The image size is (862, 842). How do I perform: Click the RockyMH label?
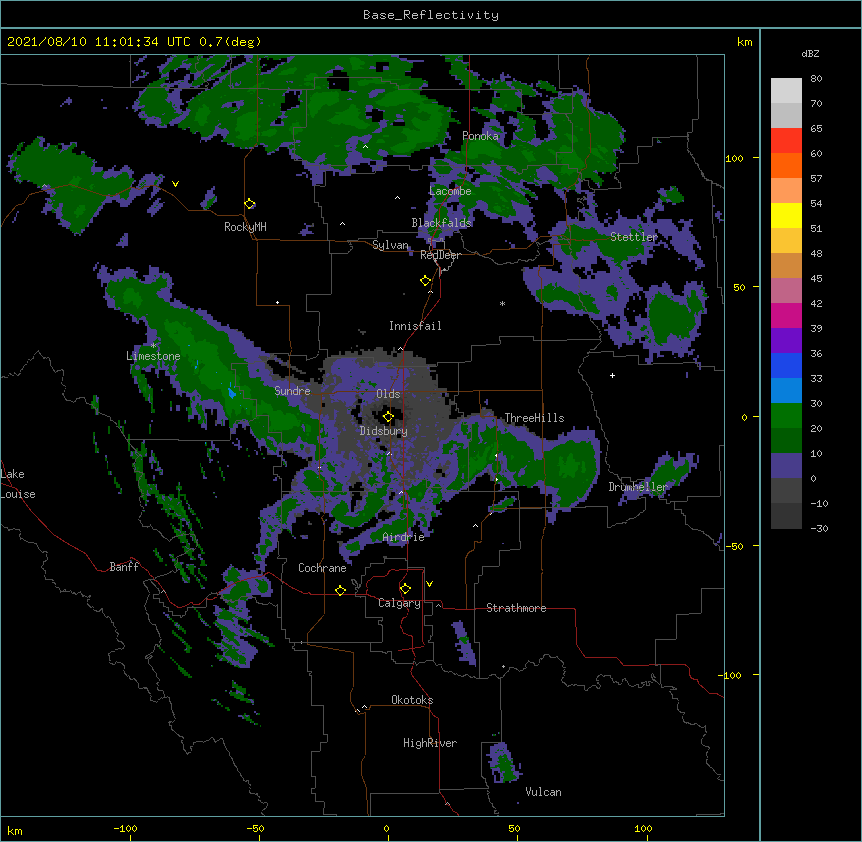pos(245,227)
